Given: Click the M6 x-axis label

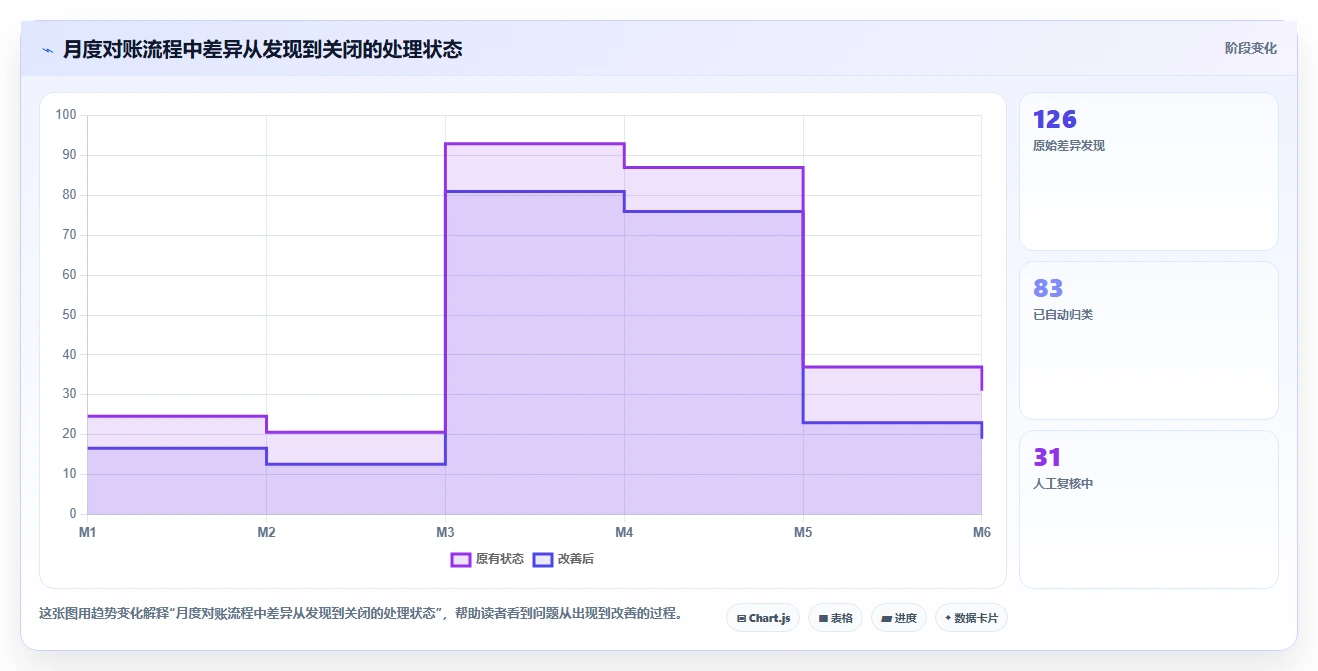Looking at the screenshot, I should tap(981, 533).
